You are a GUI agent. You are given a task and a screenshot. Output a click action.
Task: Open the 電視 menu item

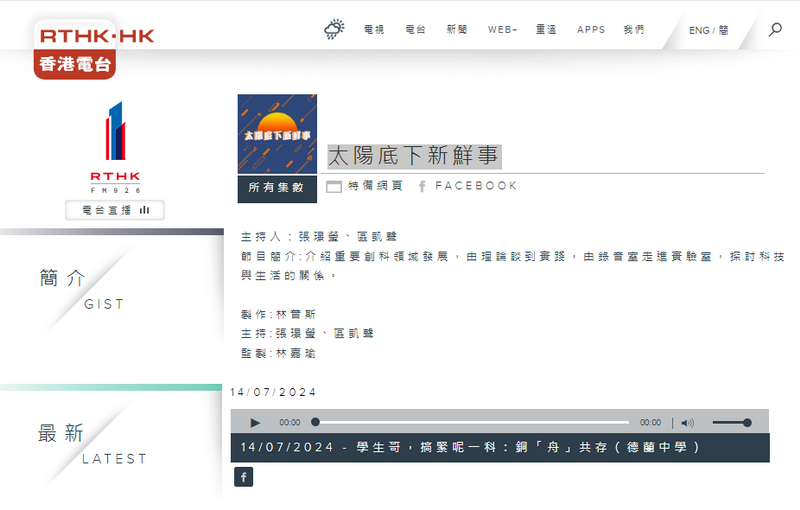click(373, 30)
